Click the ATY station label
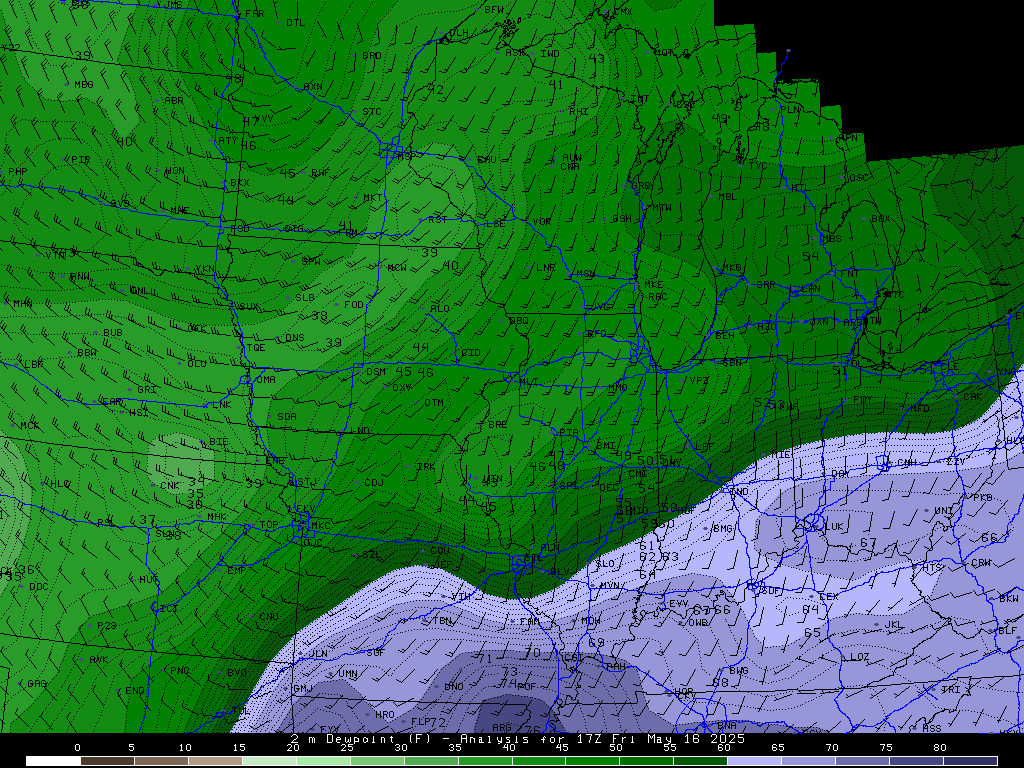The width and height of the screenshot is (1024, 768). 228,140
